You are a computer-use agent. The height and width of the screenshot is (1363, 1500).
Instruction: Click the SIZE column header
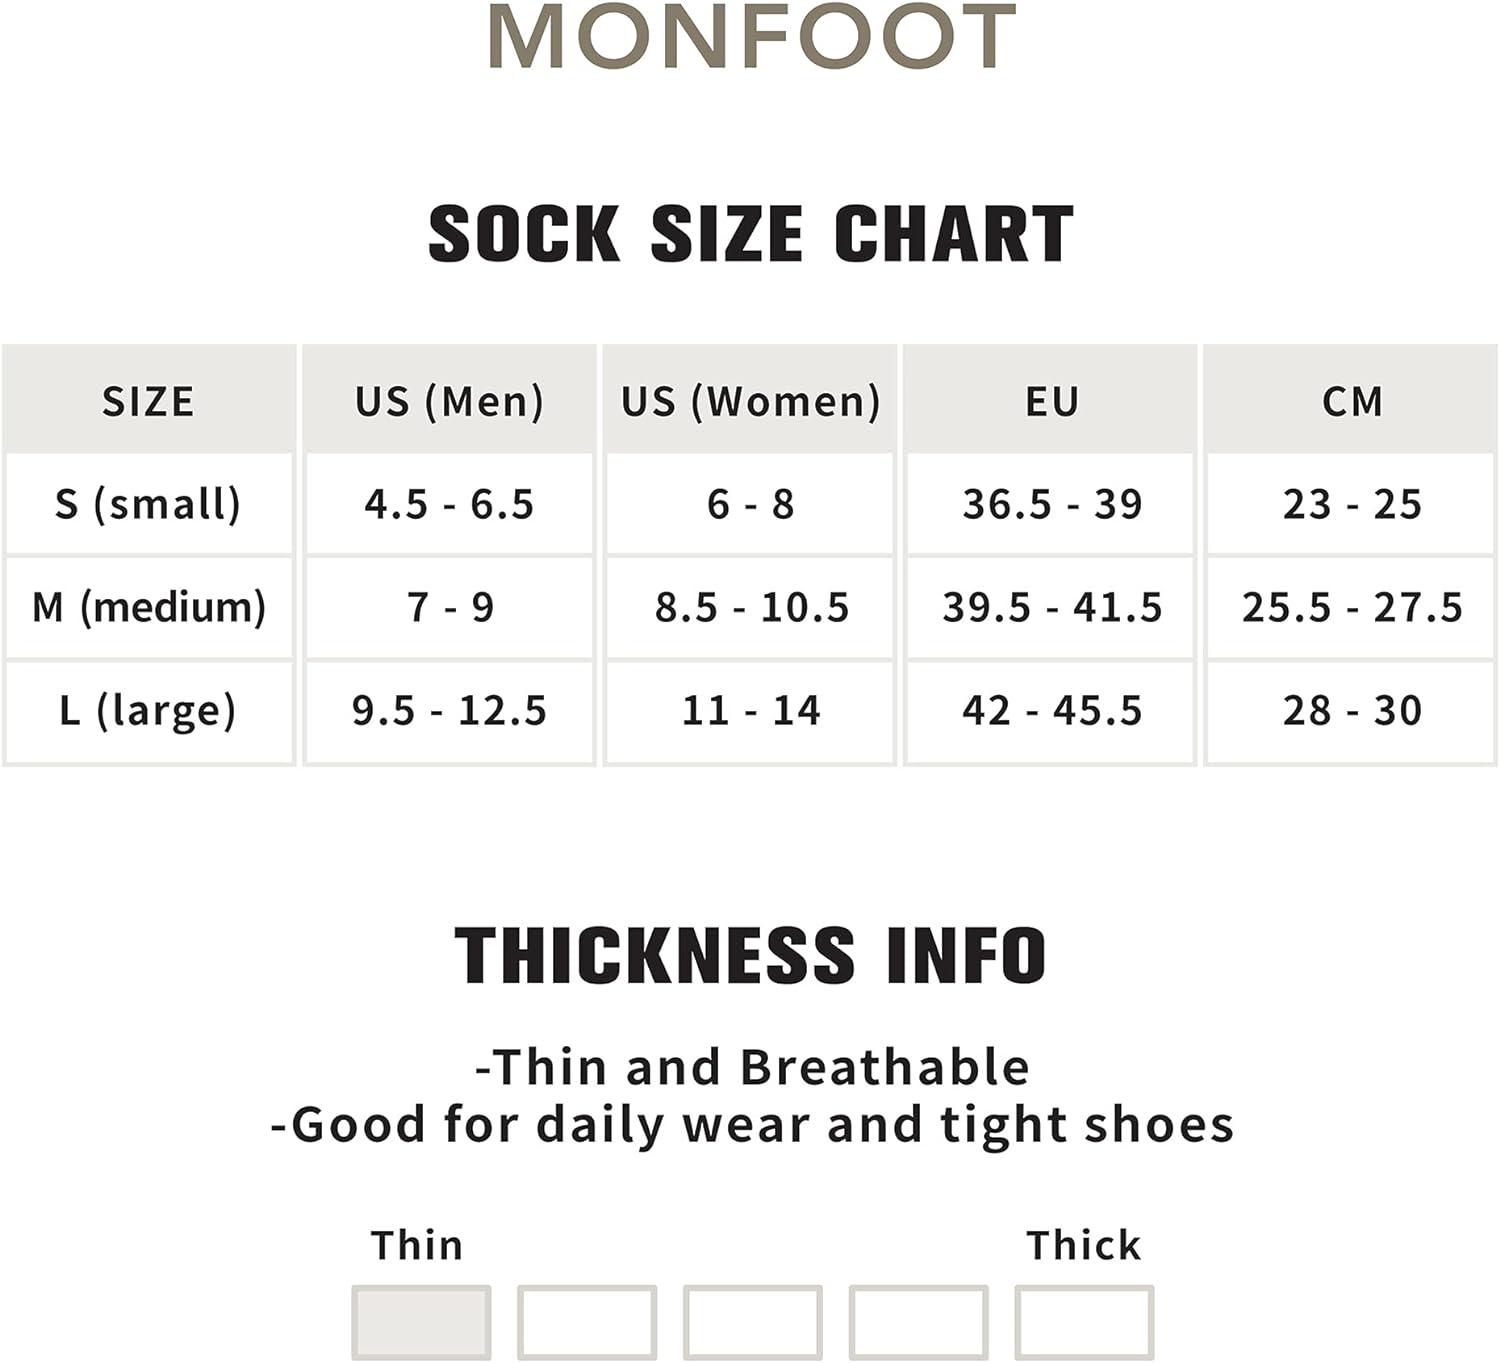coord(149,400)
